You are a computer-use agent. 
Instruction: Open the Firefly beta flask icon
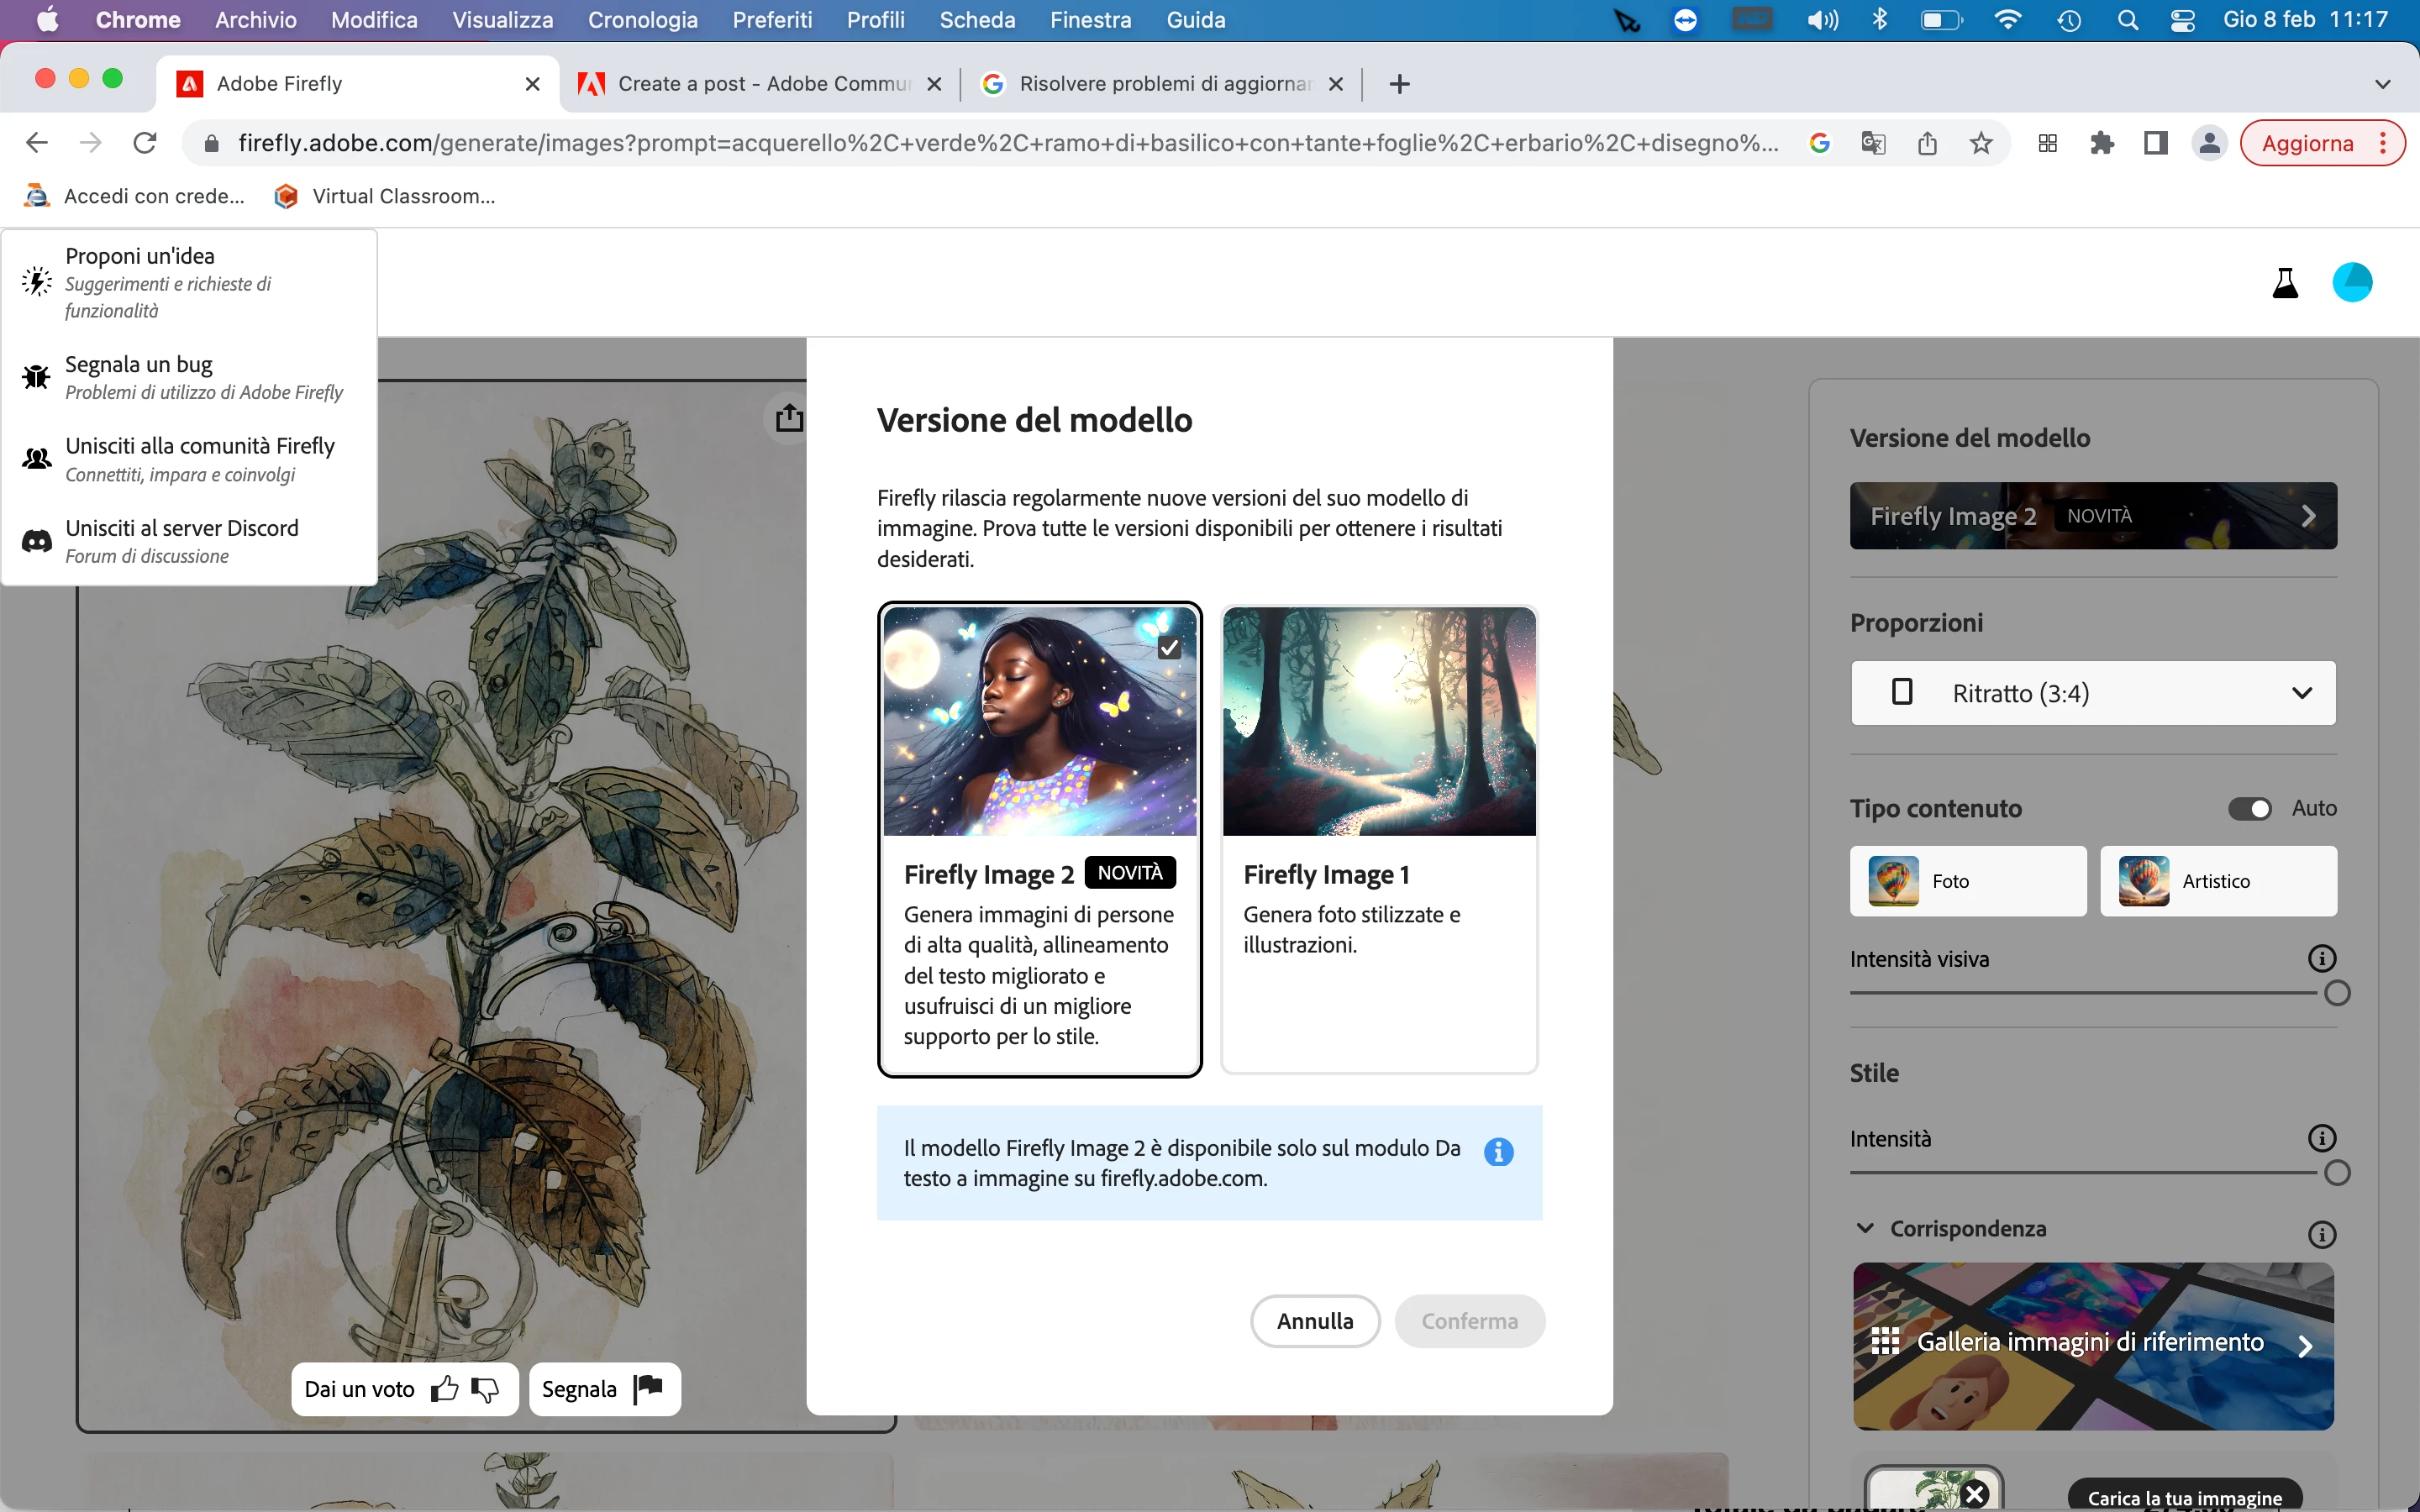pos(2285,283)
